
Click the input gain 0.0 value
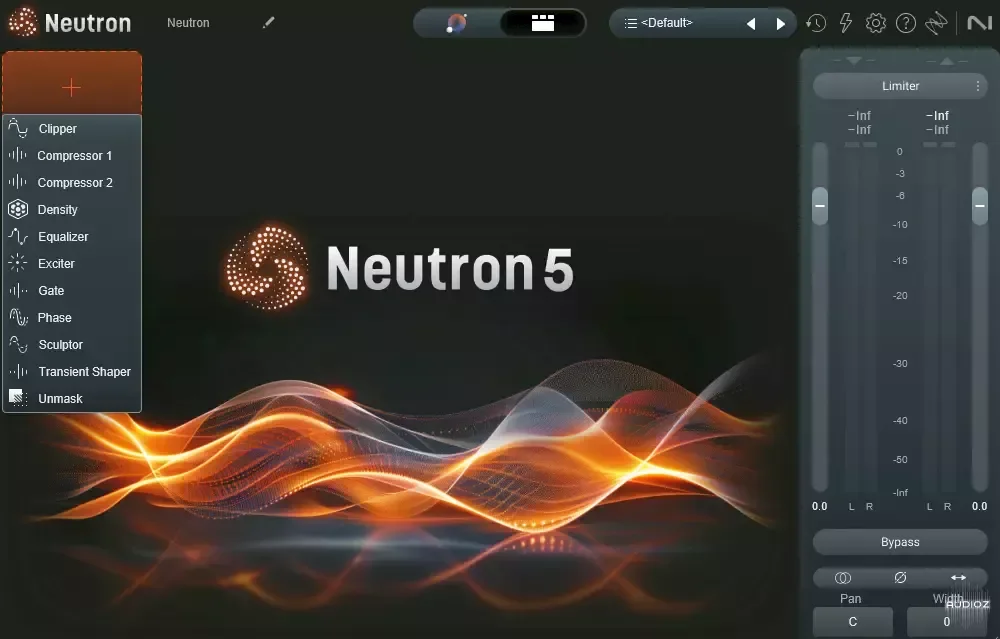820,506
